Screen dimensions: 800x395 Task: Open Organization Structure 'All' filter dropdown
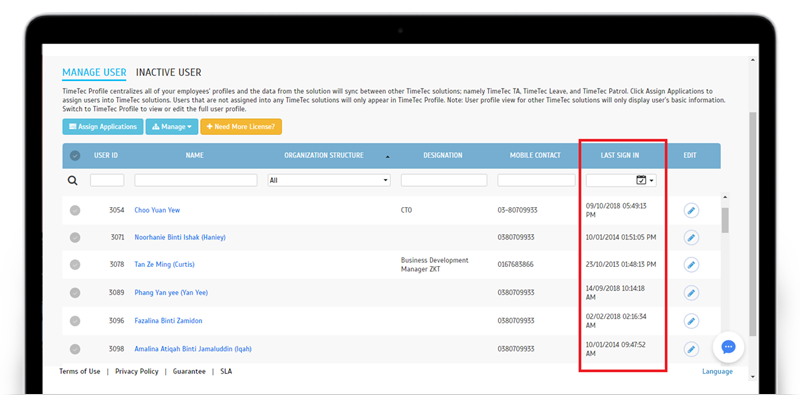point(329,180)
